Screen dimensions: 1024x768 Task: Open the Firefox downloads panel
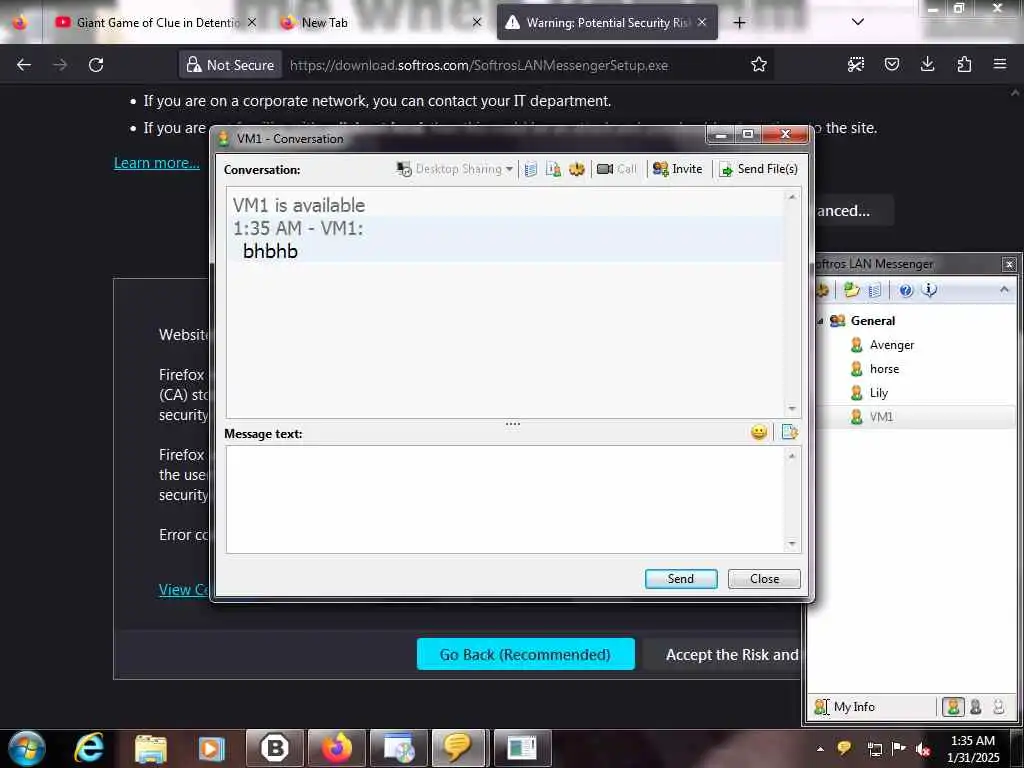click(927, 64)
